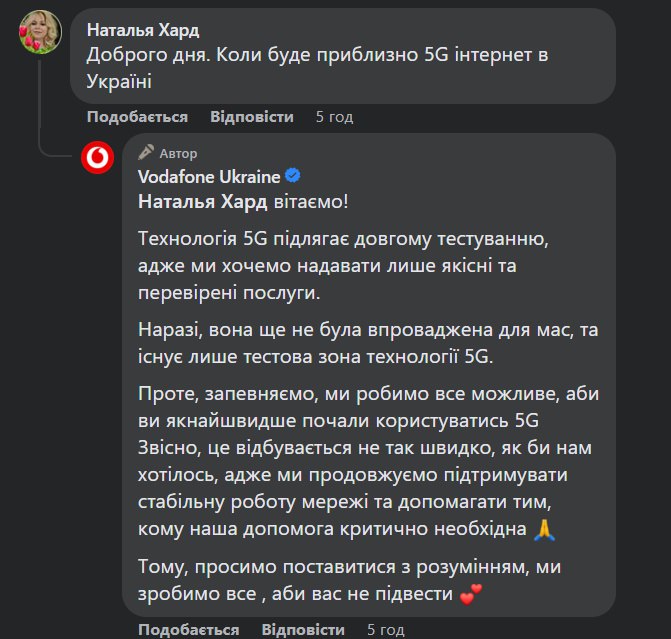Screen dimensions: 671x639
Task: Click the Vodafone logo avatar
Action: [97, 160]
